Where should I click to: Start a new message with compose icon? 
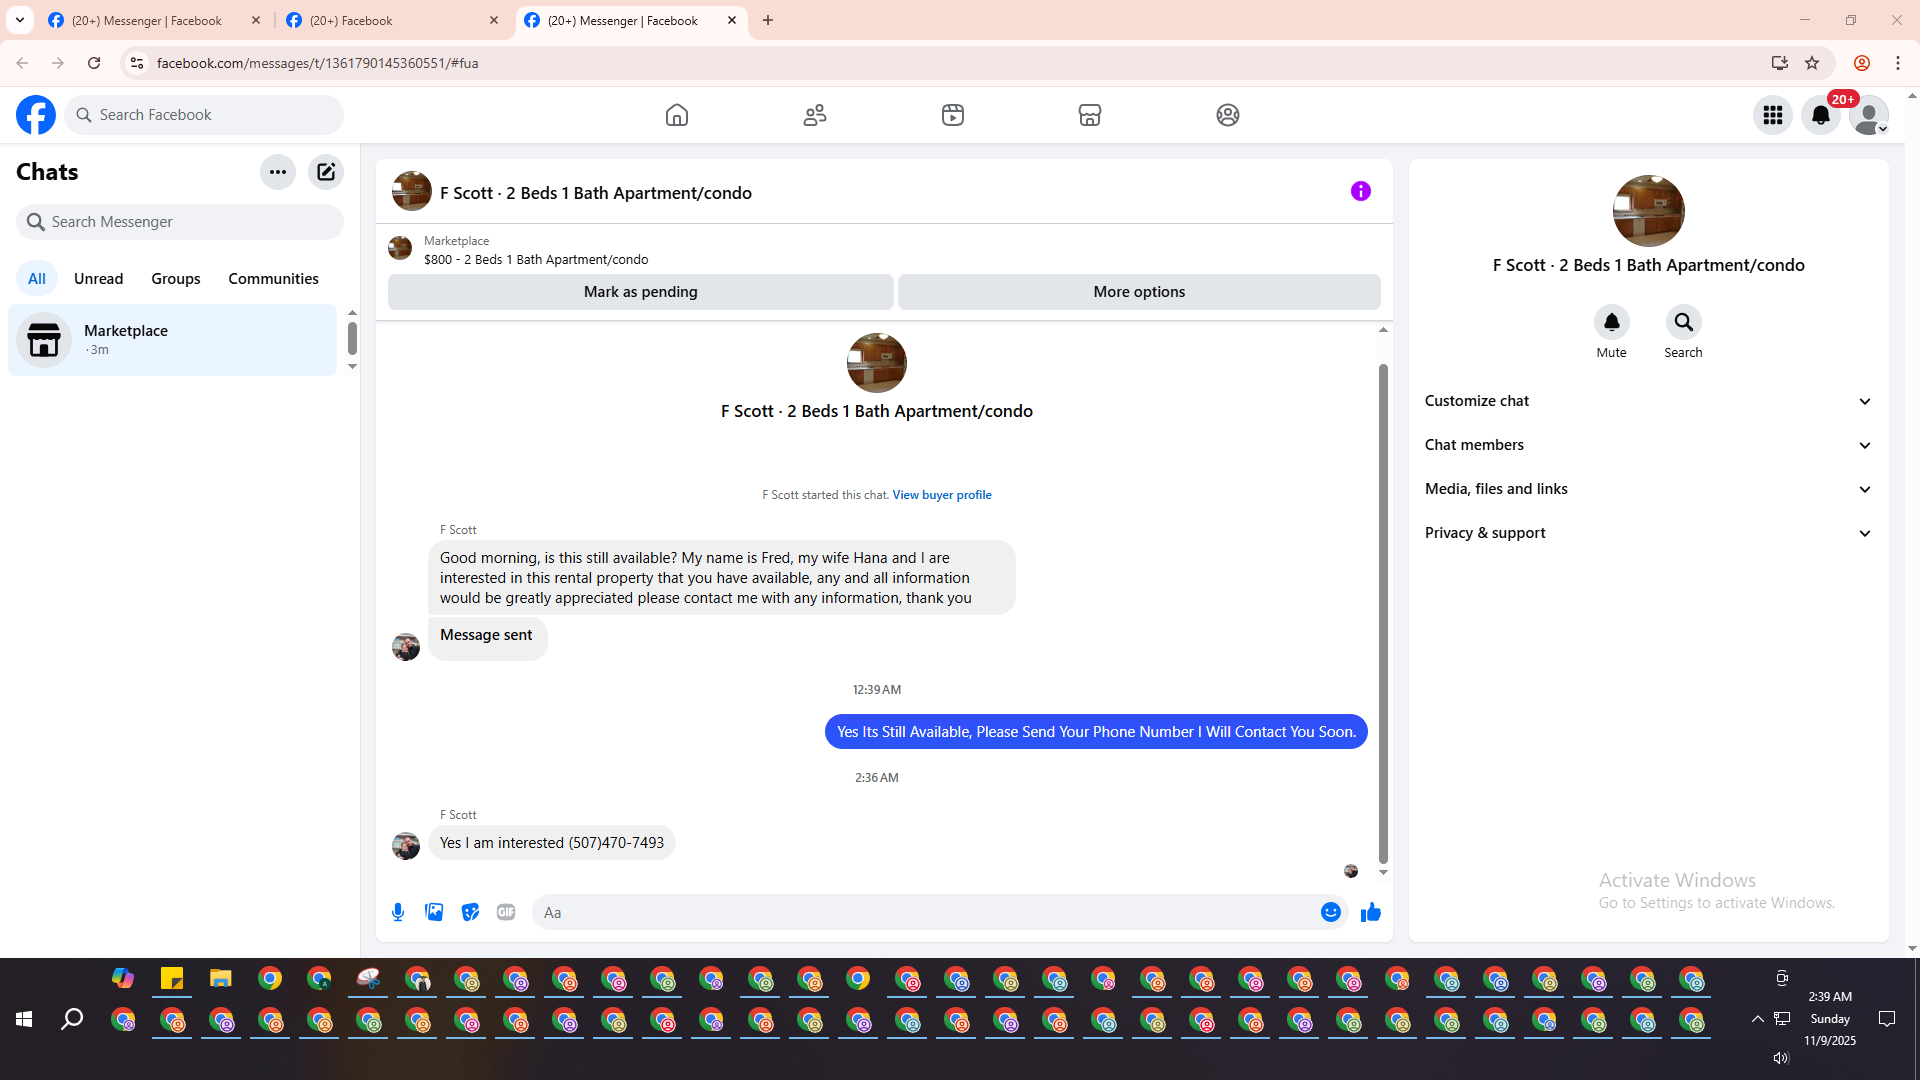326,172
